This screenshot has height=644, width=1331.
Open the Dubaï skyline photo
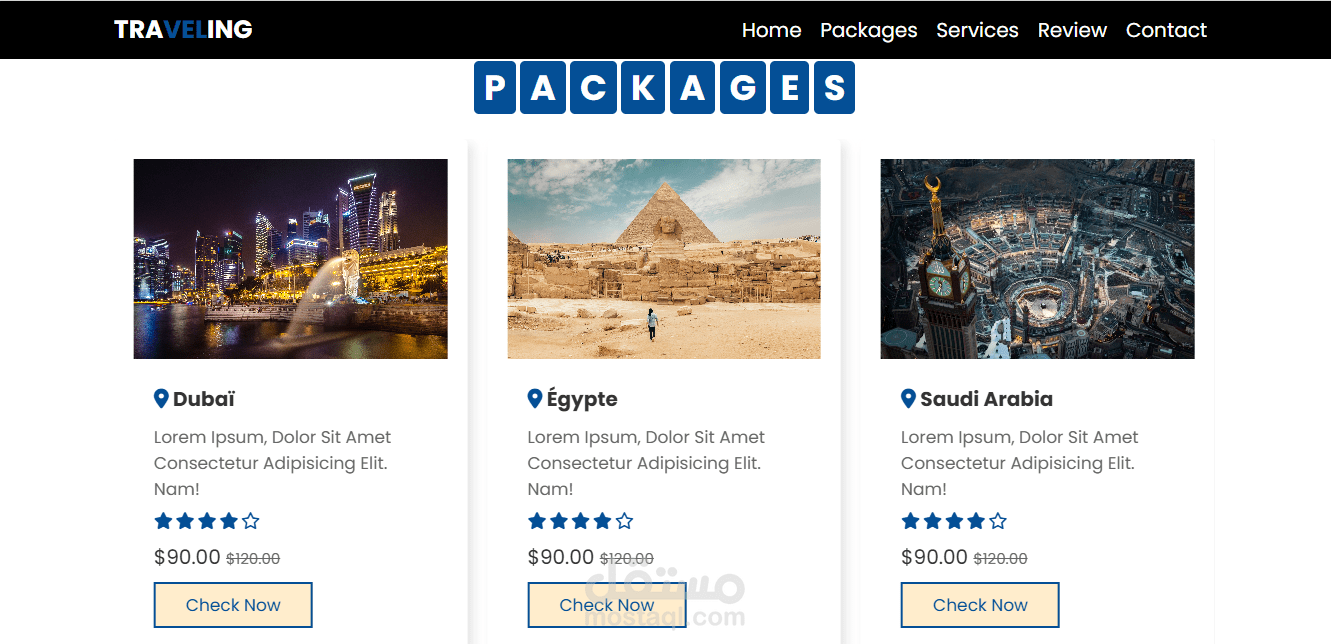[290, 259]
